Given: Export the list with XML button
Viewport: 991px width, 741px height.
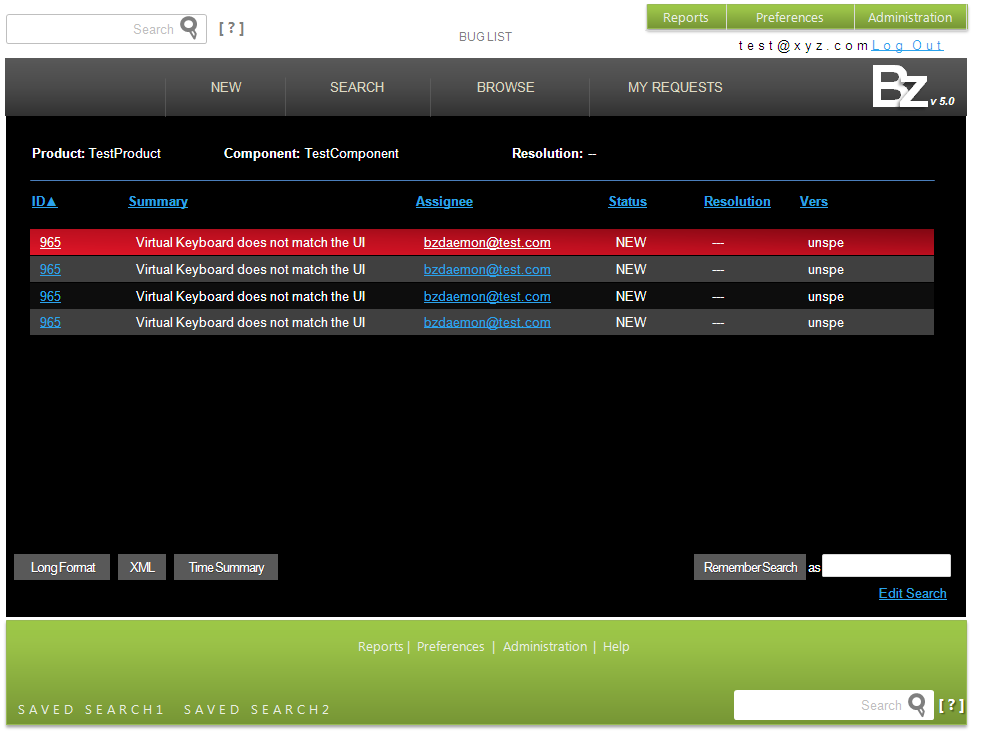Looking at the screenshot, I should coord(142,567).
